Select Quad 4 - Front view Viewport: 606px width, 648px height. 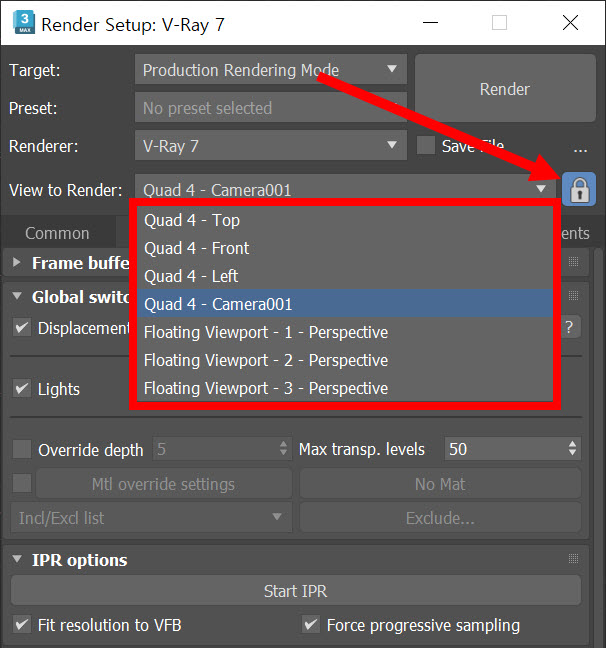345,248
